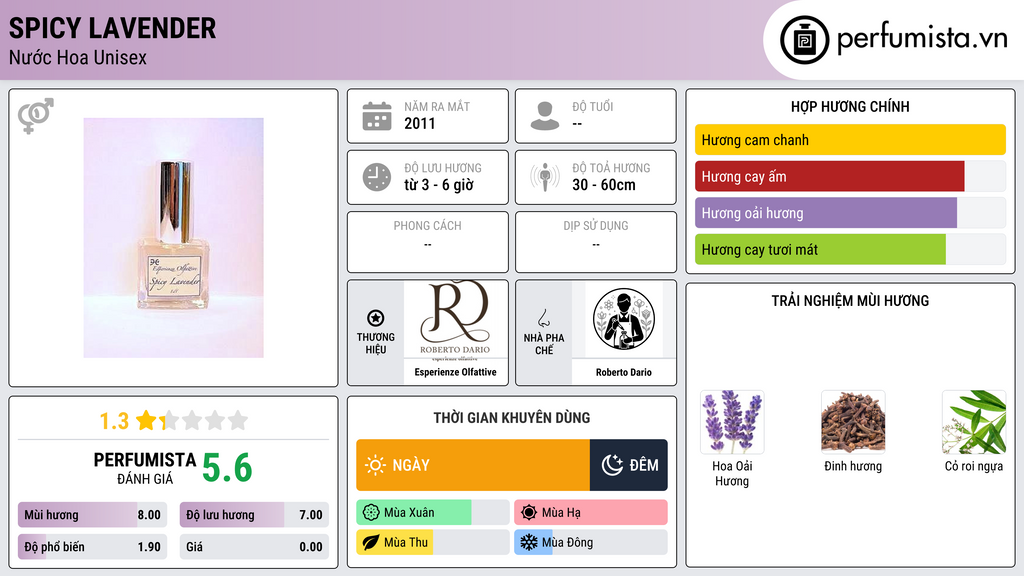Click the 30 - 60cm value
Image resolution: width=1024 pixels, height=576 pixels.
(x=603, y=185)
